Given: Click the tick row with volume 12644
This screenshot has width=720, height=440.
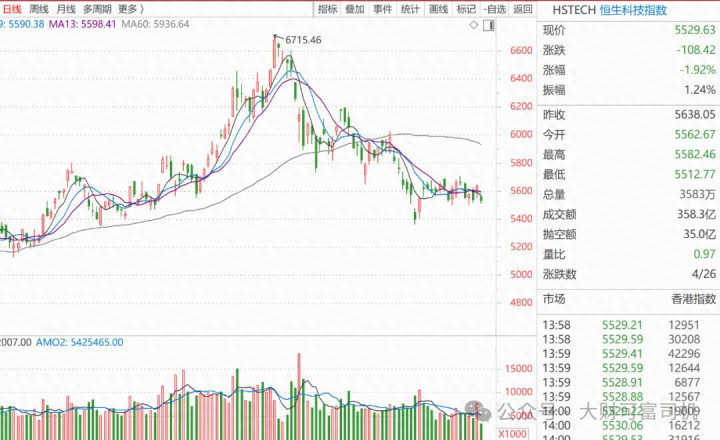Looking at the screenshot, I should coord(621,368).
